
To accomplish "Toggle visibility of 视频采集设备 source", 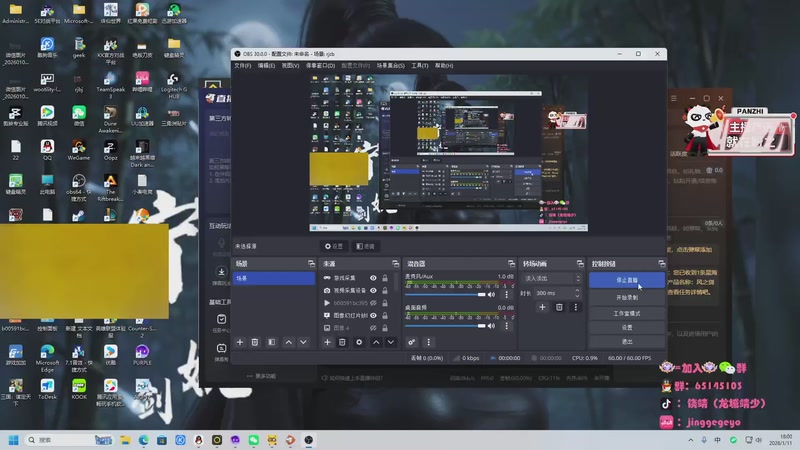I will pos(373,290).
